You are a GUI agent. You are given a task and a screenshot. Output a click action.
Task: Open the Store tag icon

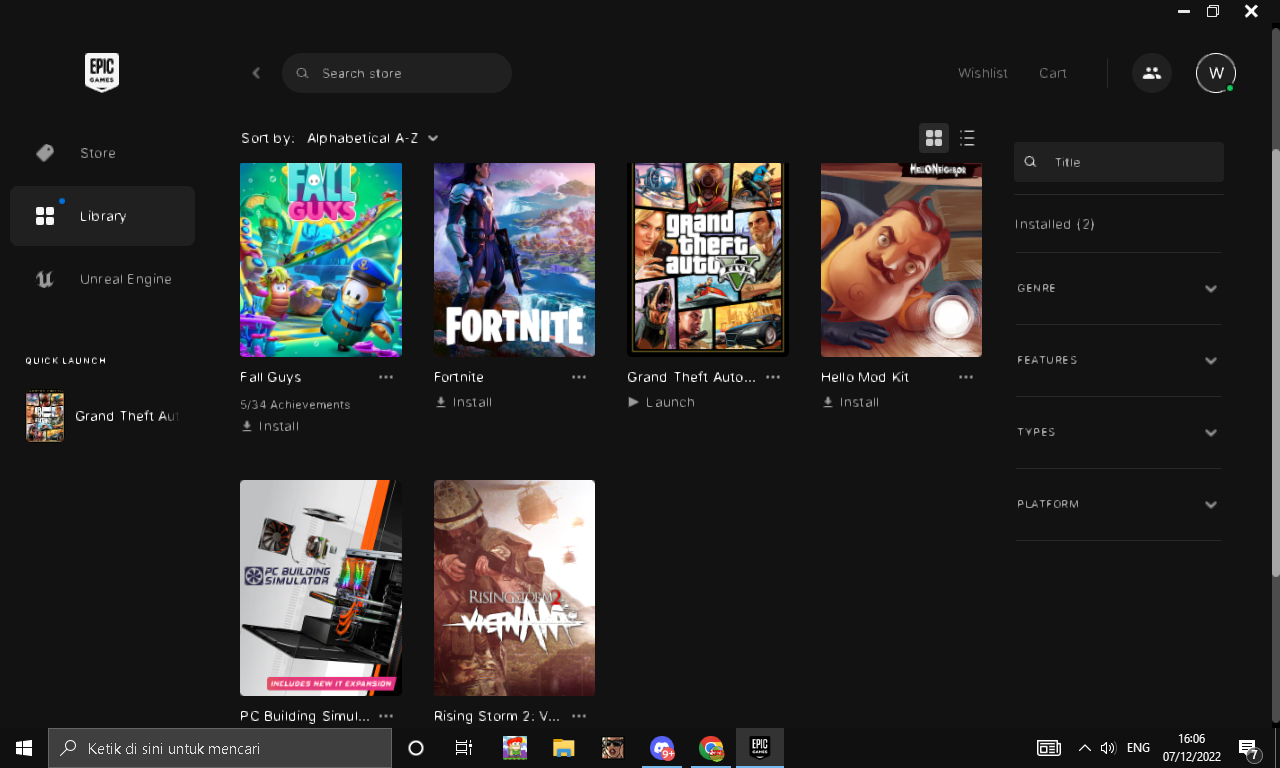(x=45, y=153)
